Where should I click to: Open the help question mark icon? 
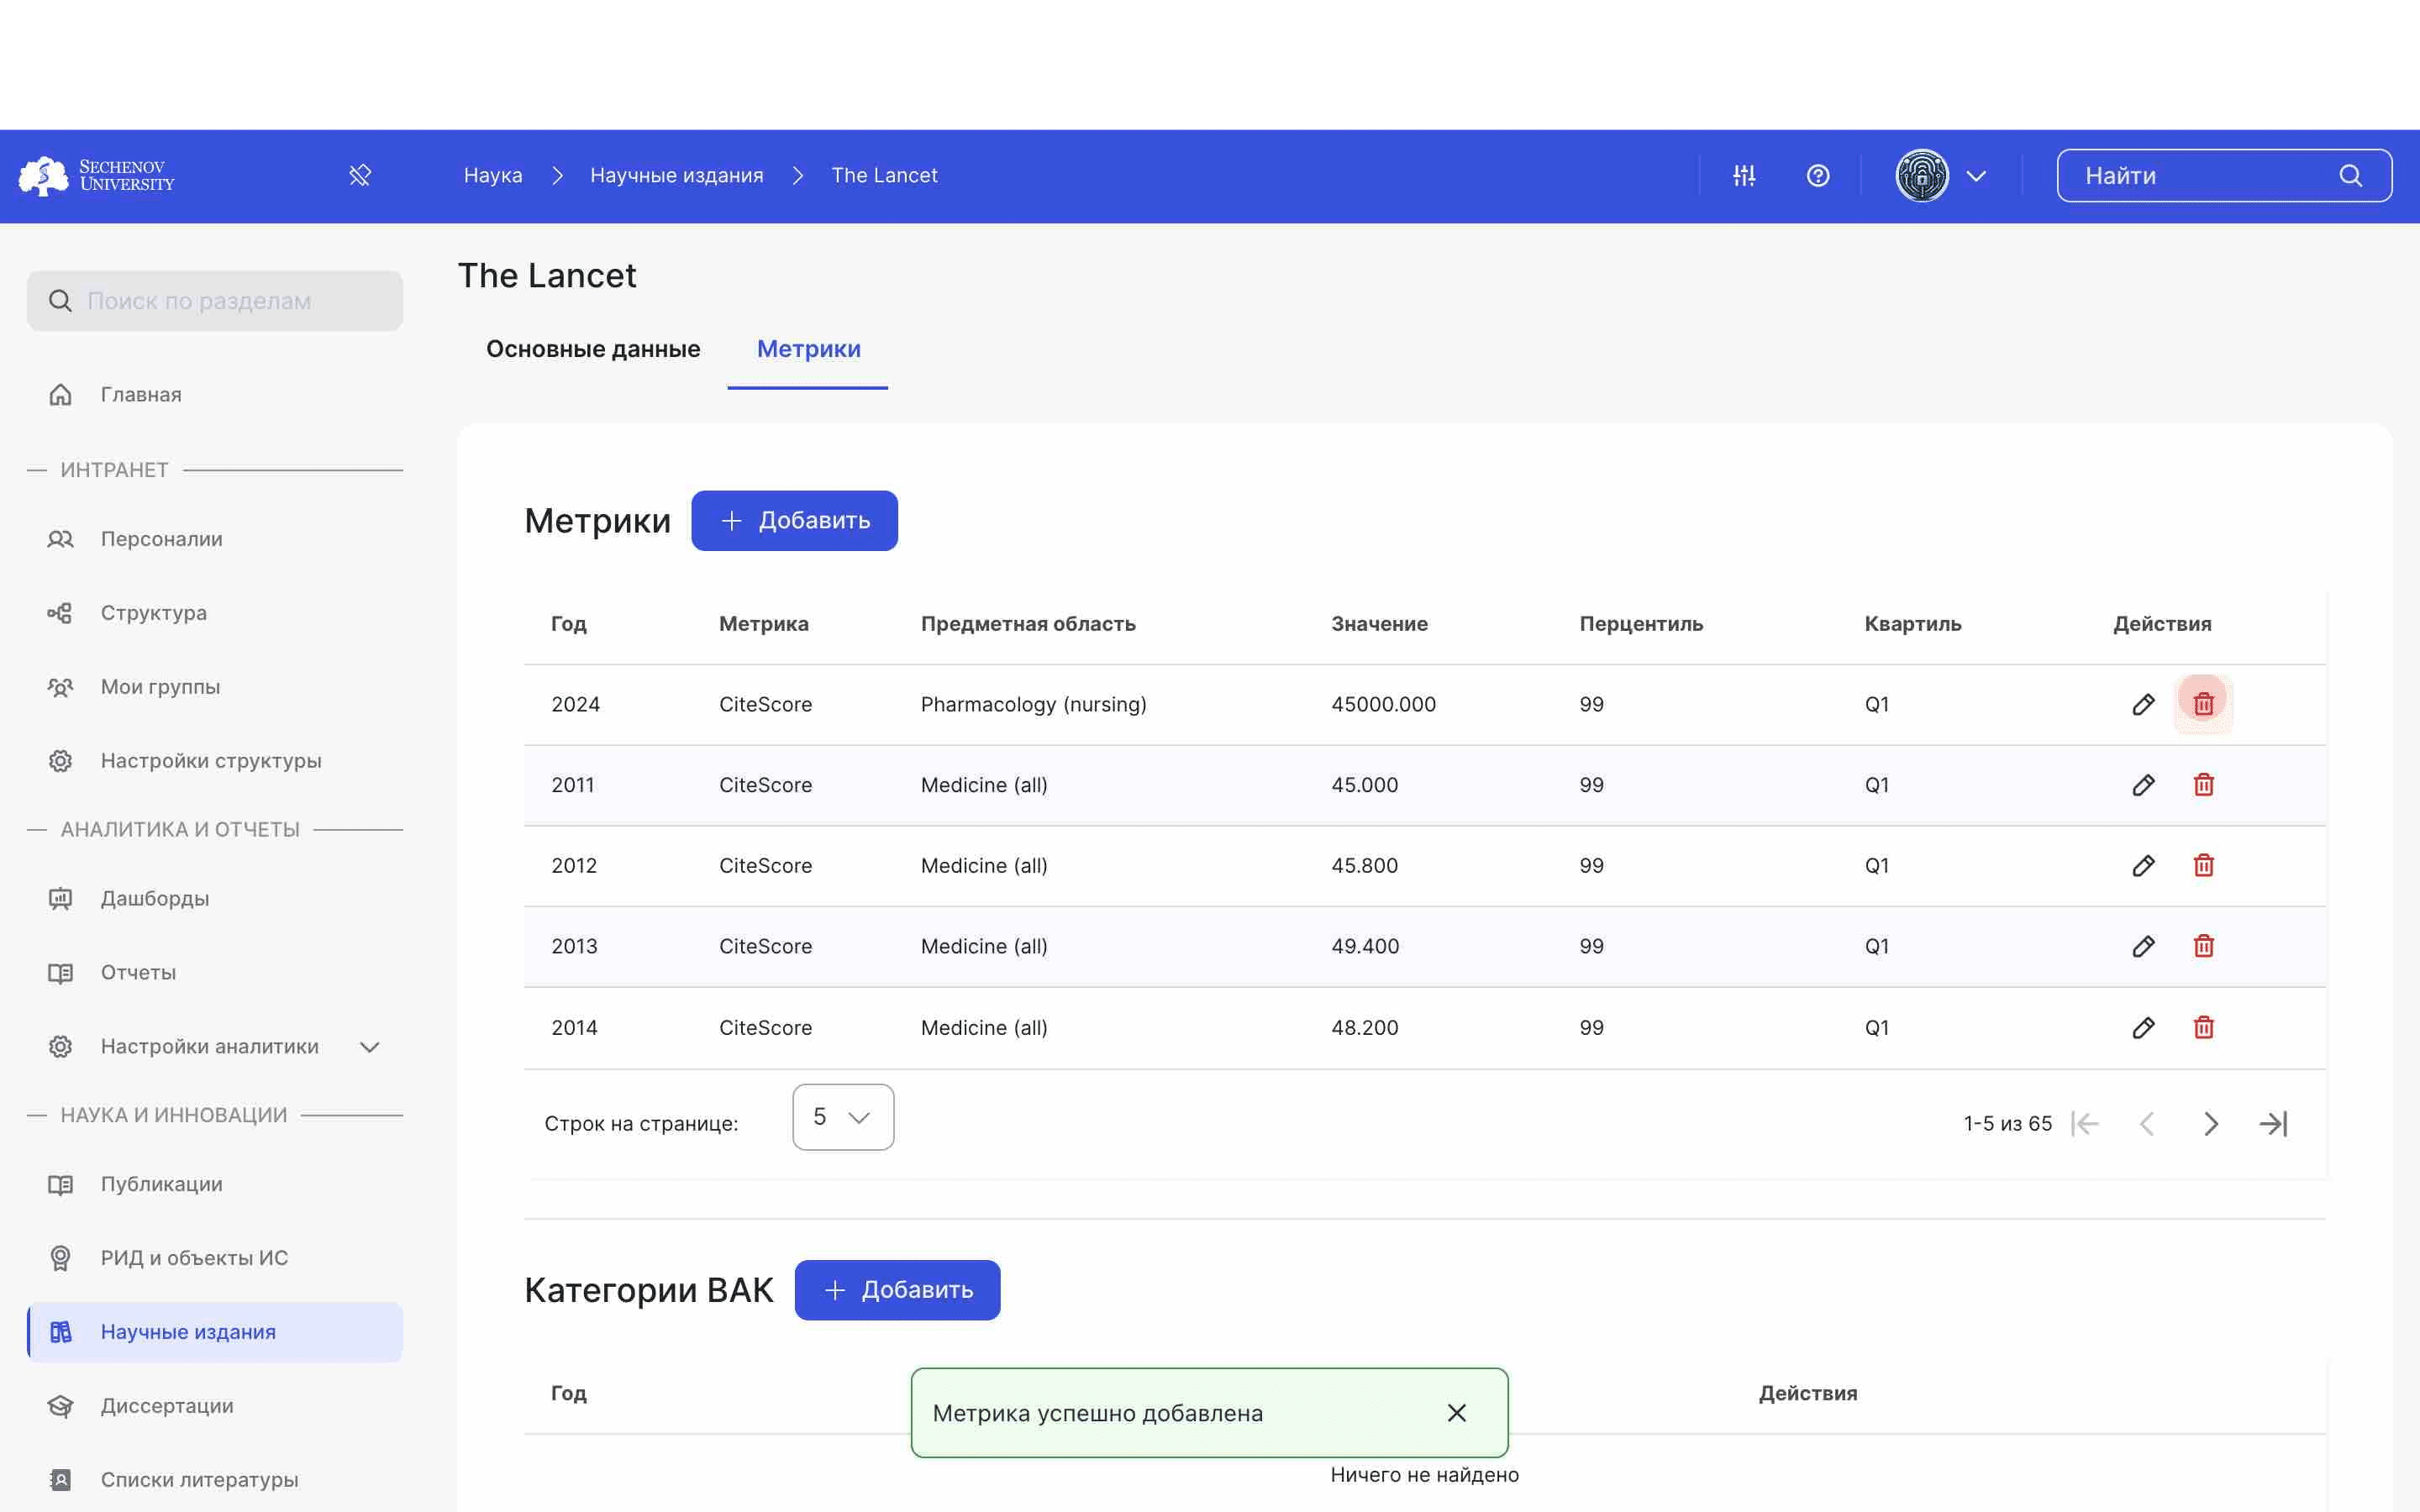coord(1818,176)
